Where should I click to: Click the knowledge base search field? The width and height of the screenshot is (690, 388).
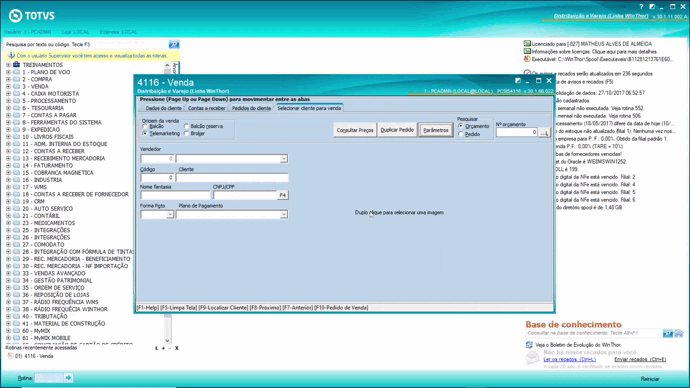coord(594,333)
